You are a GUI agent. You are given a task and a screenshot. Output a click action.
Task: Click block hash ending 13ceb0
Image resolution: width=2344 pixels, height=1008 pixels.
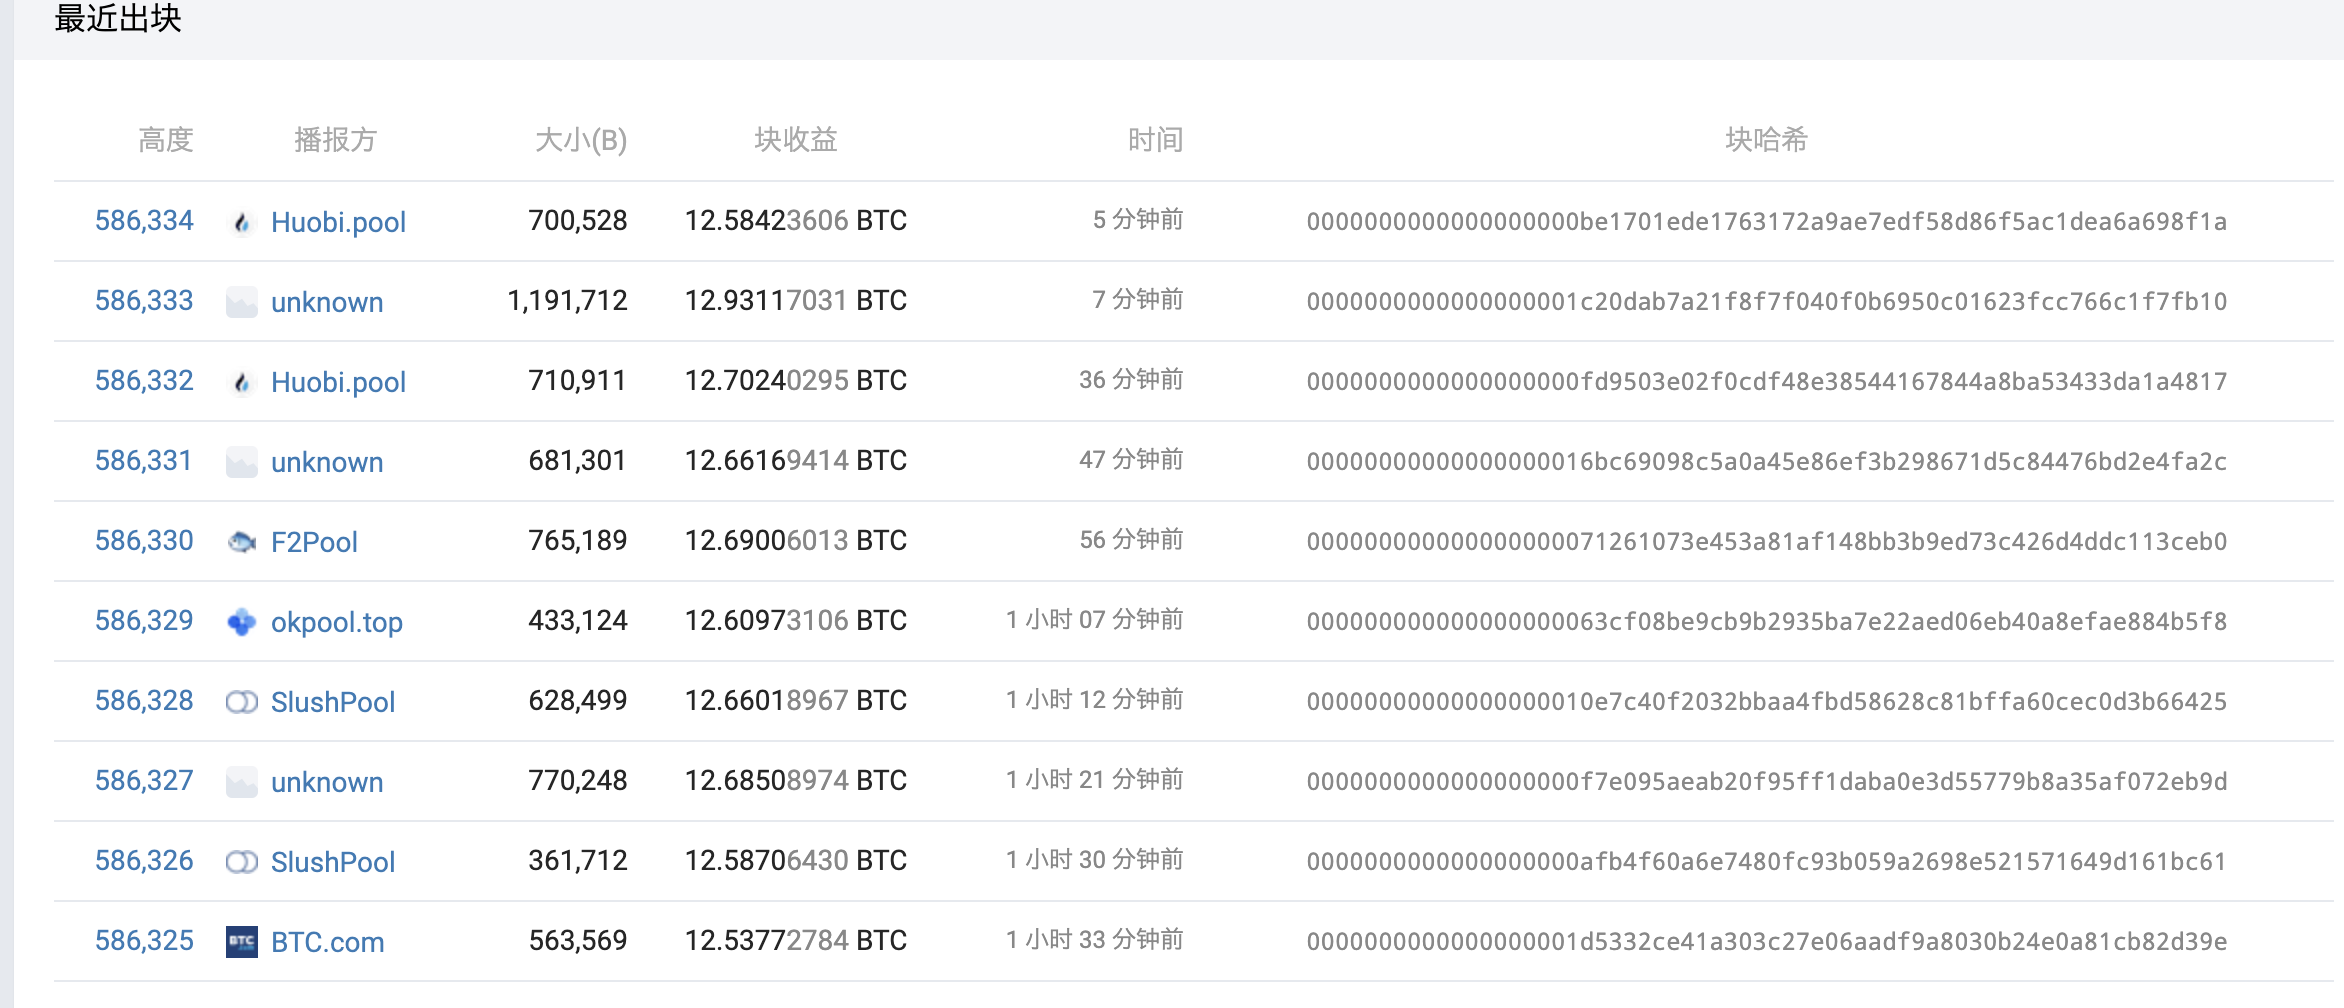1767,542
